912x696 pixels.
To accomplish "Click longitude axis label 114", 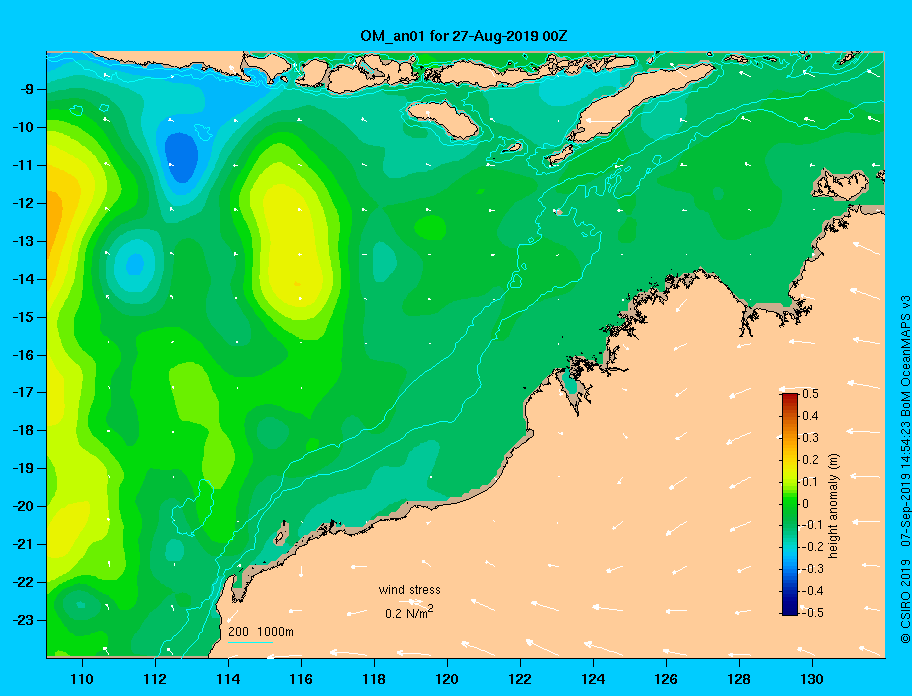I will 228,679.
